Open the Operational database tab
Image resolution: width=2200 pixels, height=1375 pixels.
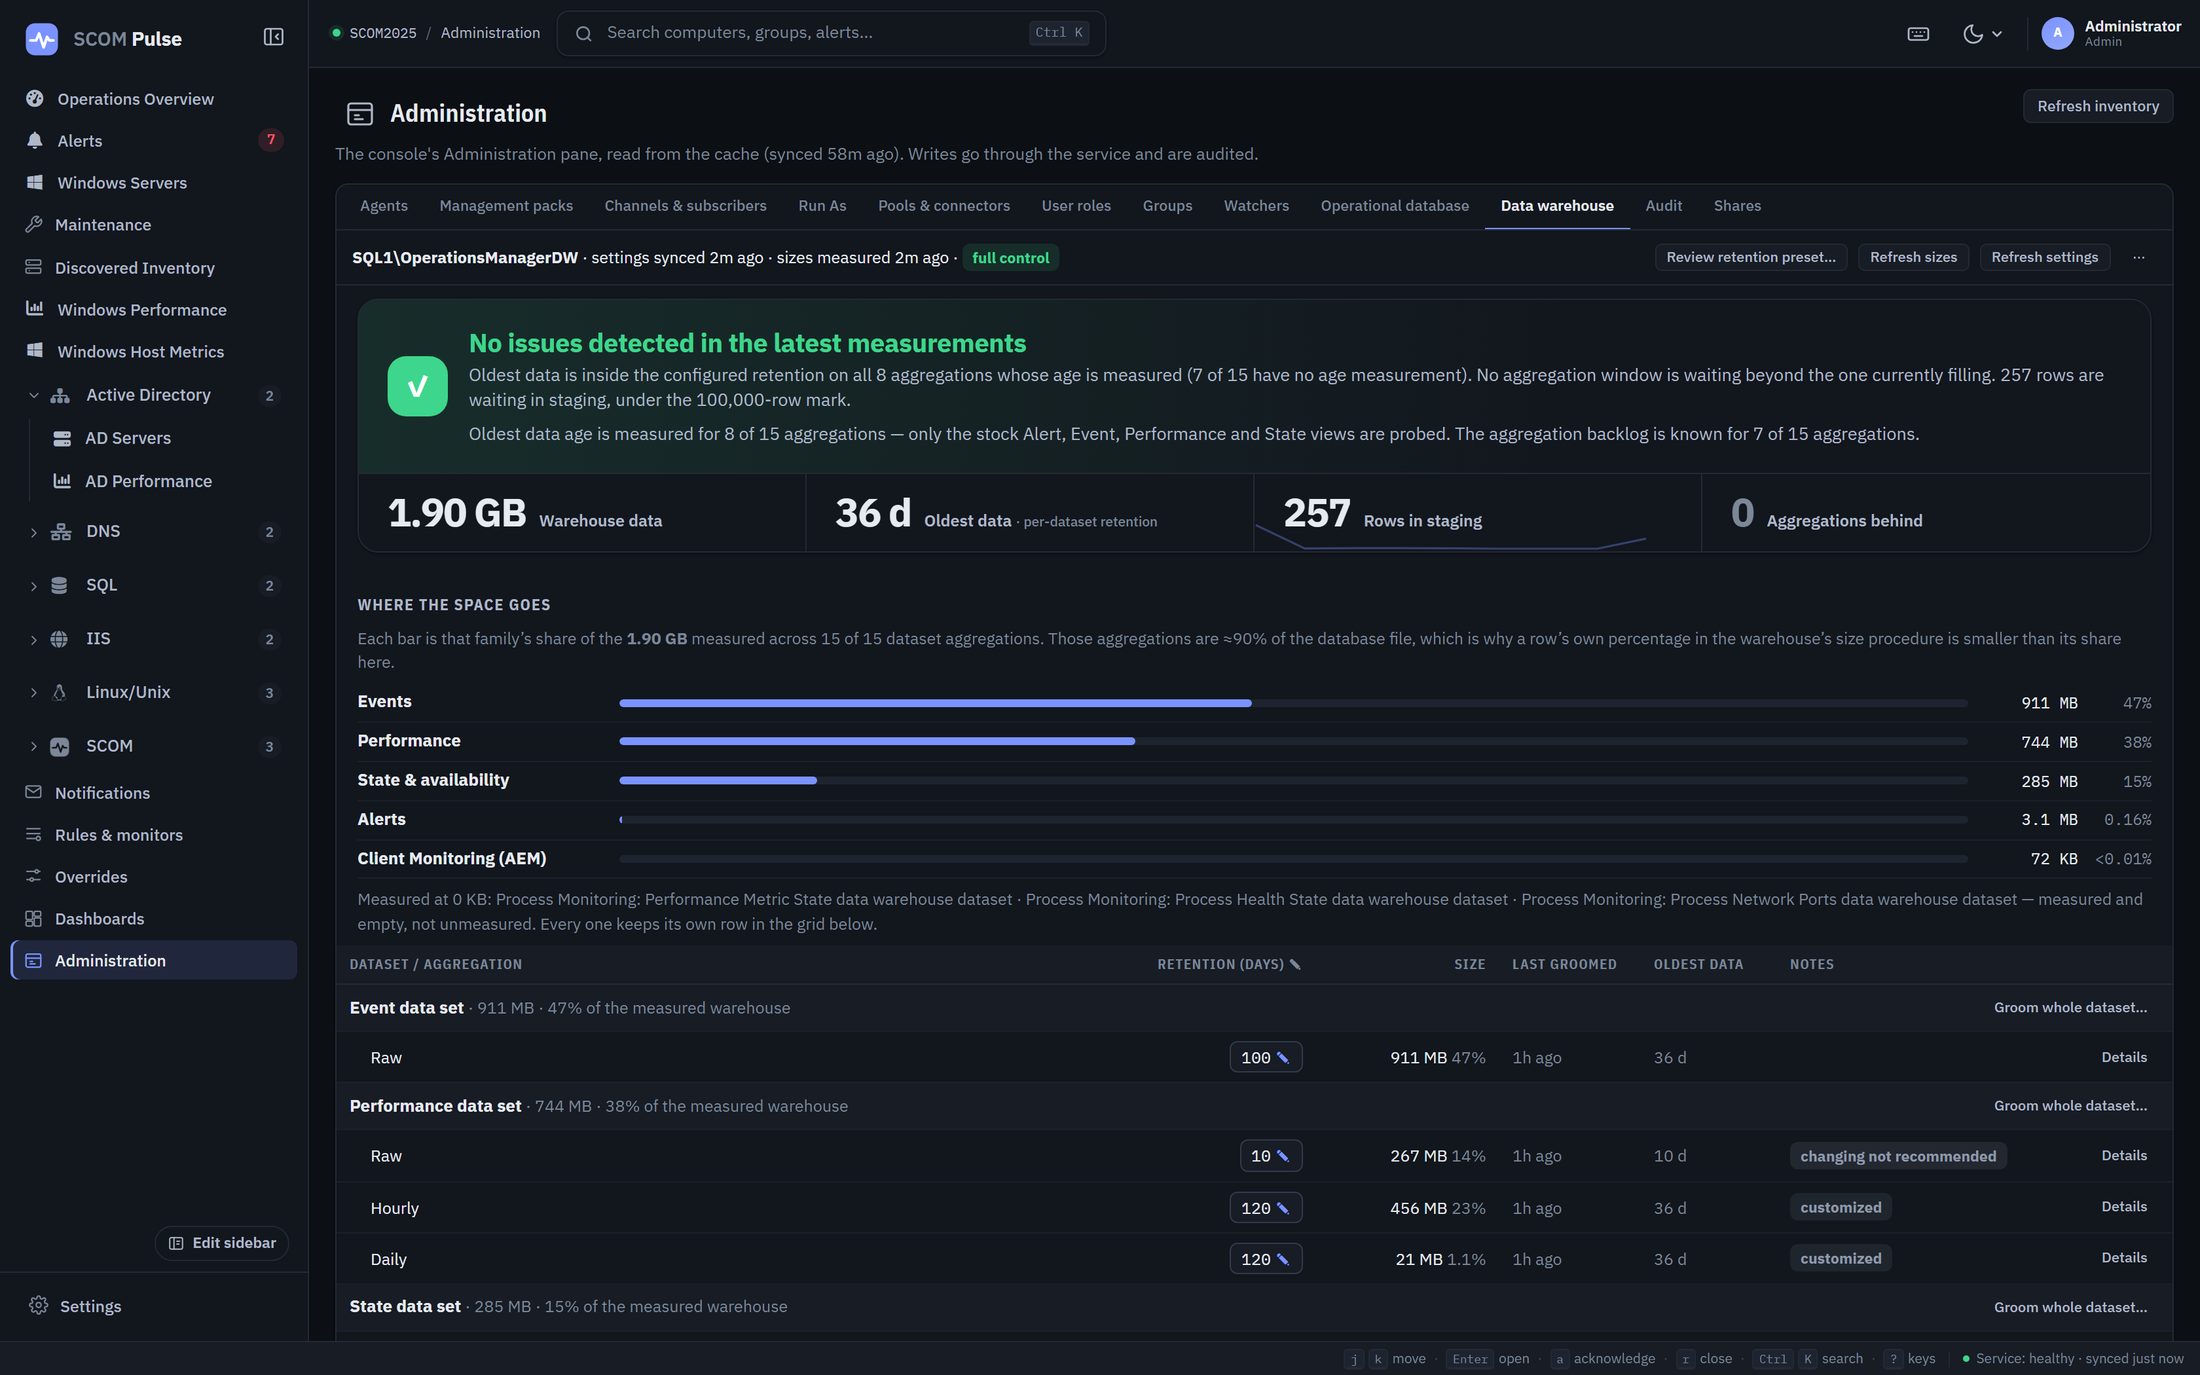(x=1394, y=206)
